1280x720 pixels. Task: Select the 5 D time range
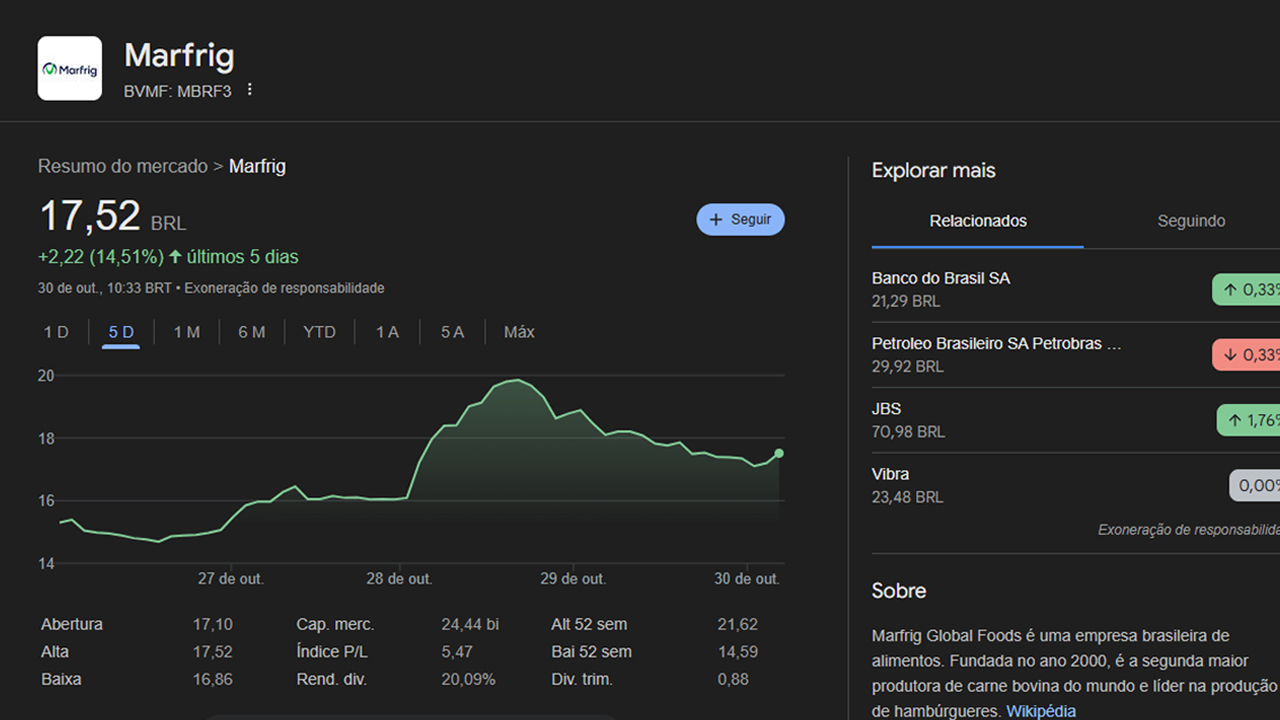[x=121, y=332]
